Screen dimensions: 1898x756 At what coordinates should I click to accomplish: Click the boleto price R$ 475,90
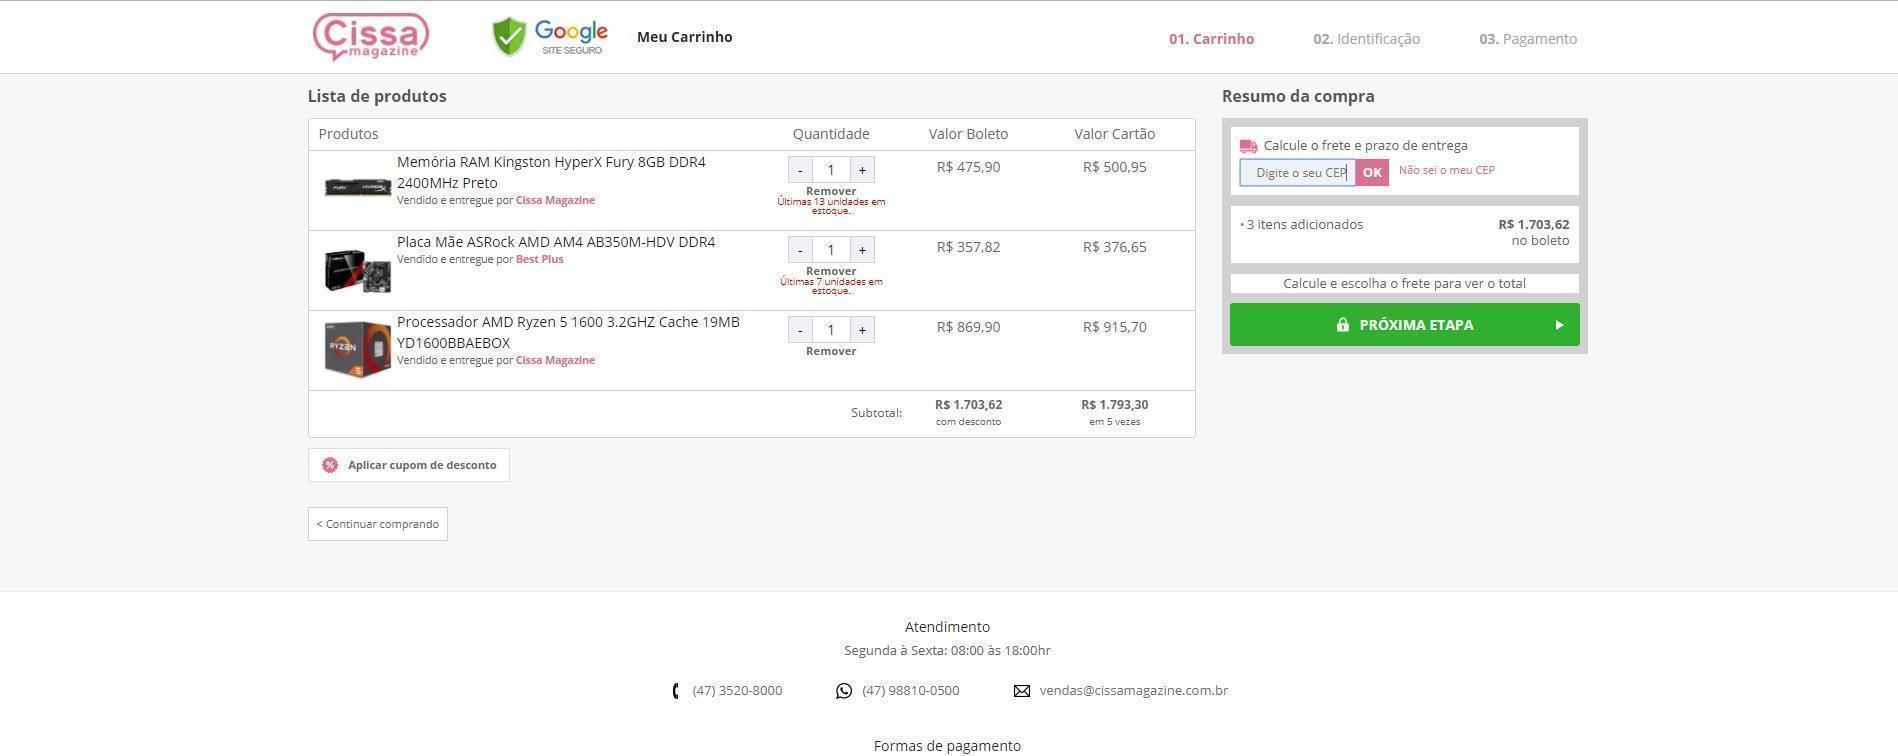point(968,167)
